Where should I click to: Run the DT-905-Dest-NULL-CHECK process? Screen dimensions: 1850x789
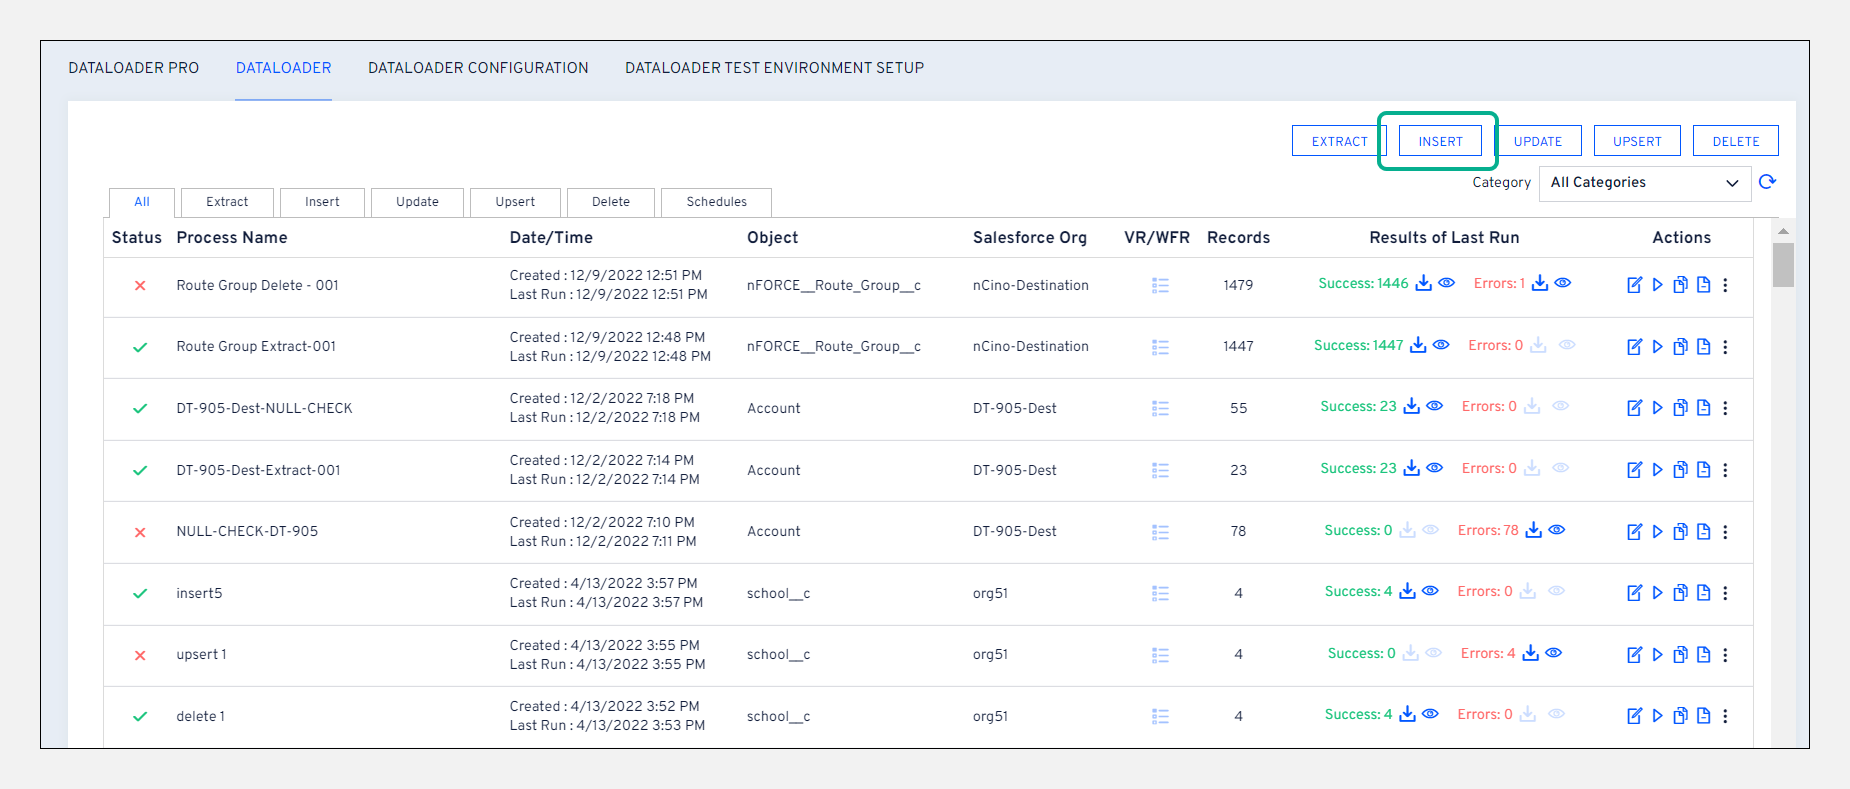point(1657,408)
